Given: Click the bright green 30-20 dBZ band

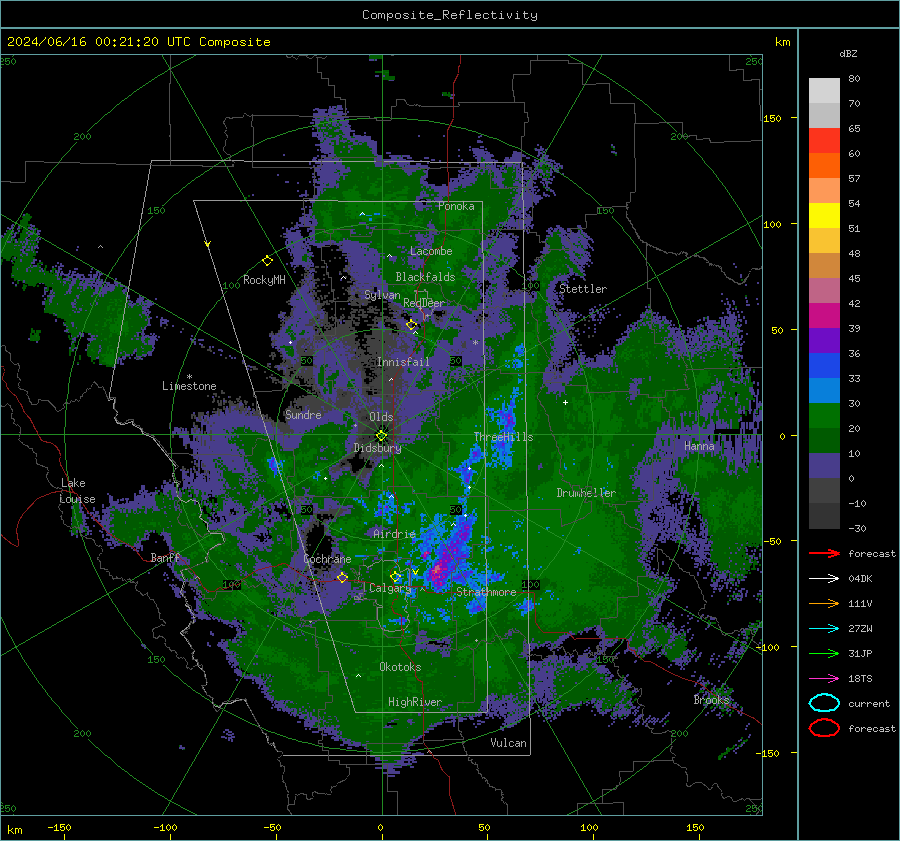Looking at the screenshot, I should click(x=824, y=416).
